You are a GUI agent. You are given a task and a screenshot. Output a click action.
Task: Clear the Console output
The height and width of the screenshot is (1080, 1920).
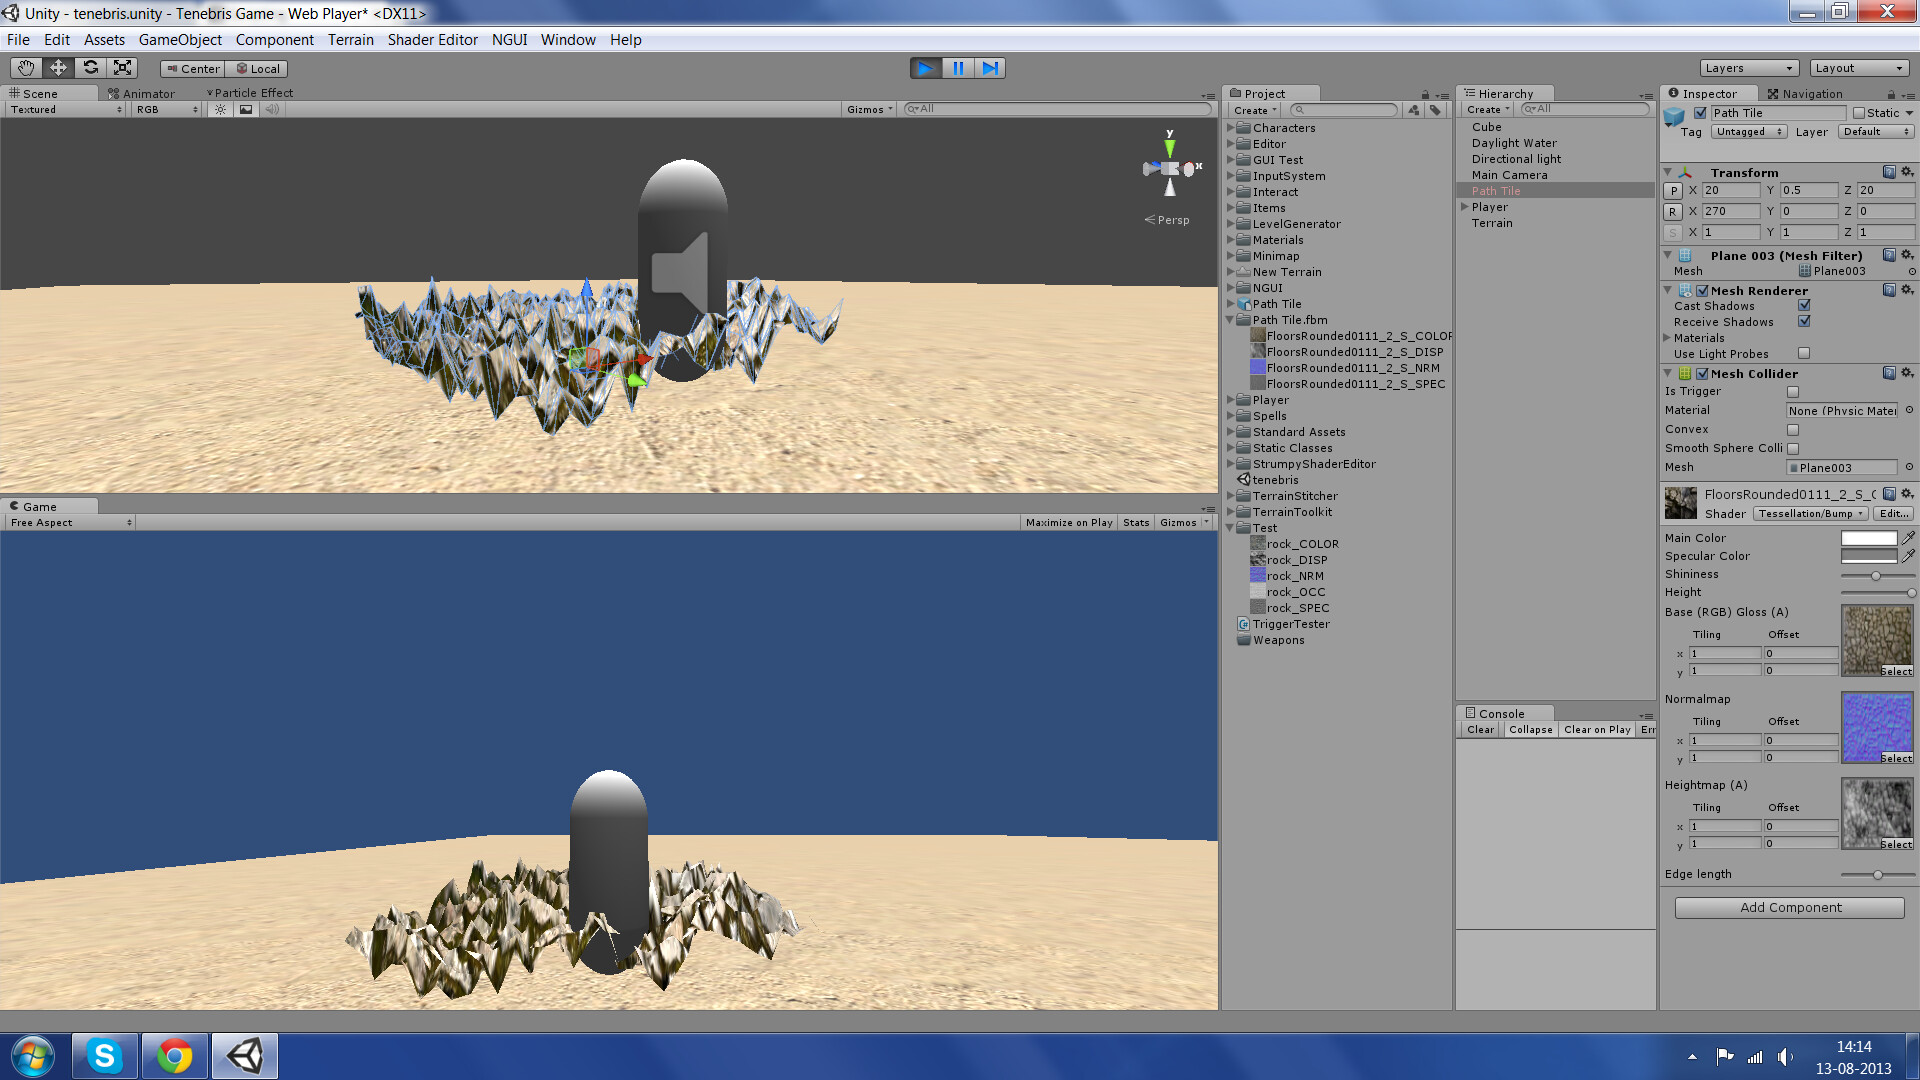pos(1480,729)
